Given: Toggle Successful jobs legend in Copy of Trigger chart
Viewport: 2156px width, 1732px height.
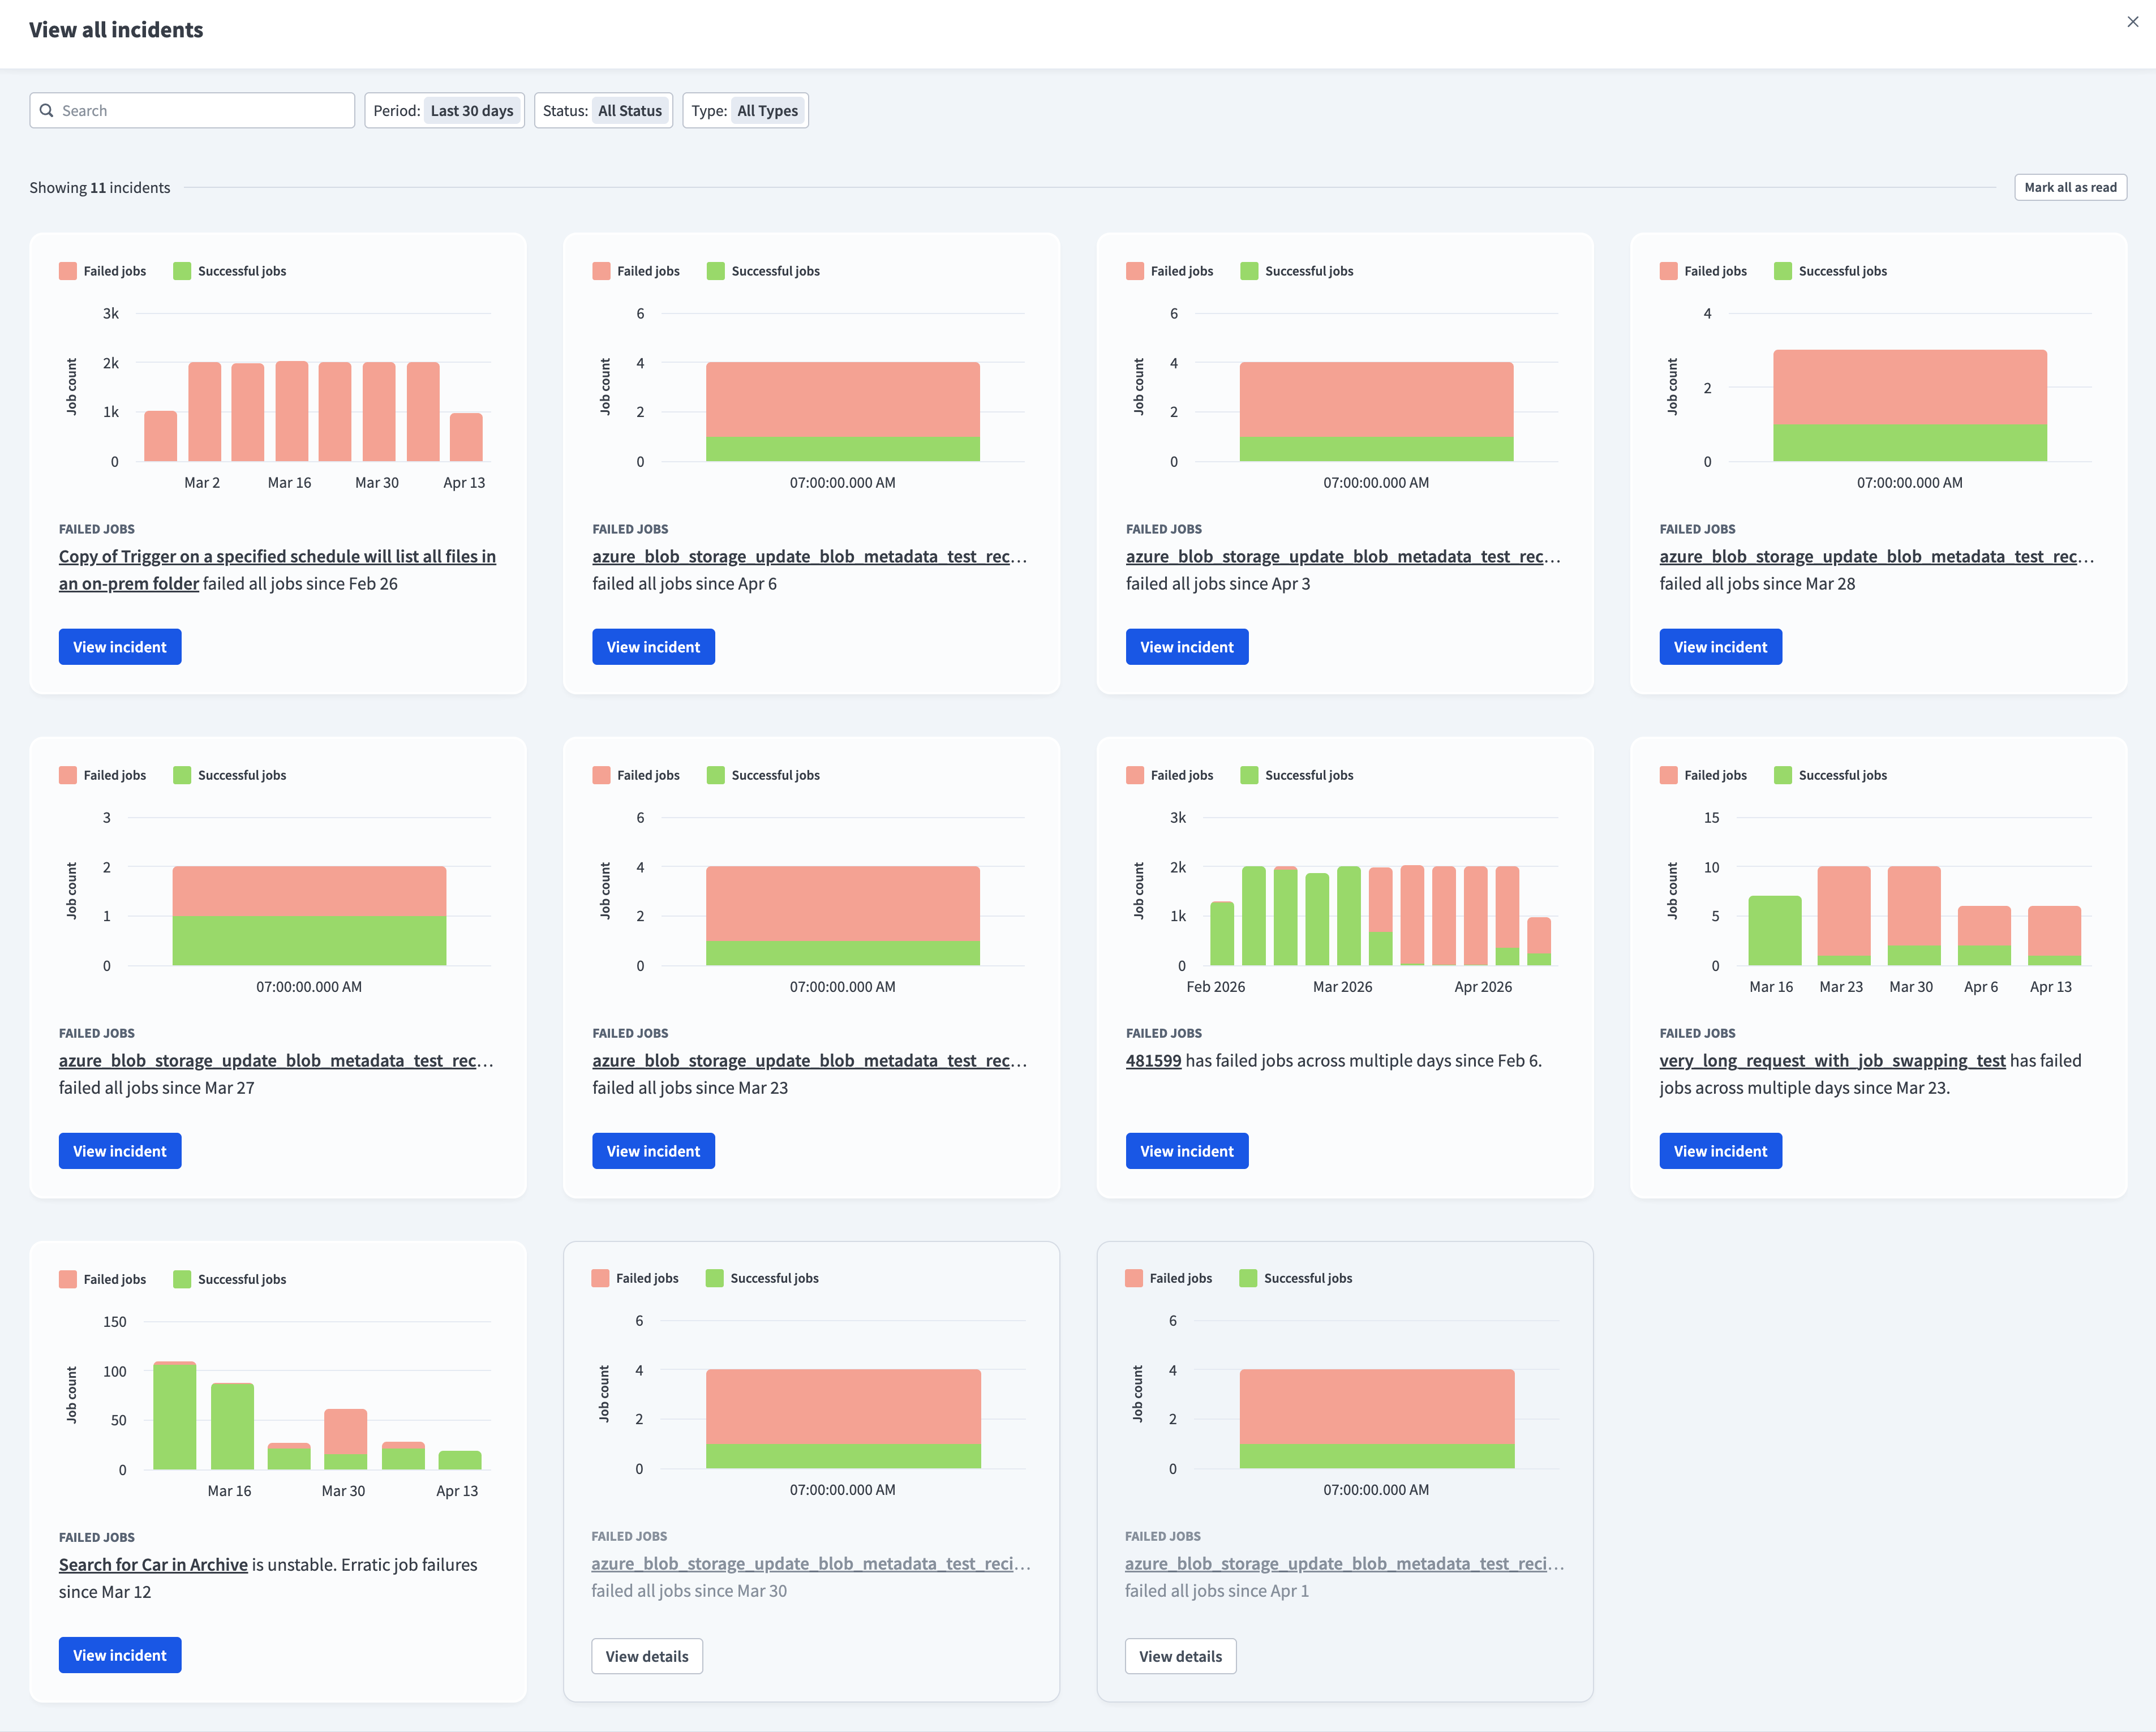Looking at the screenshot, I should (x=230, y=271).
